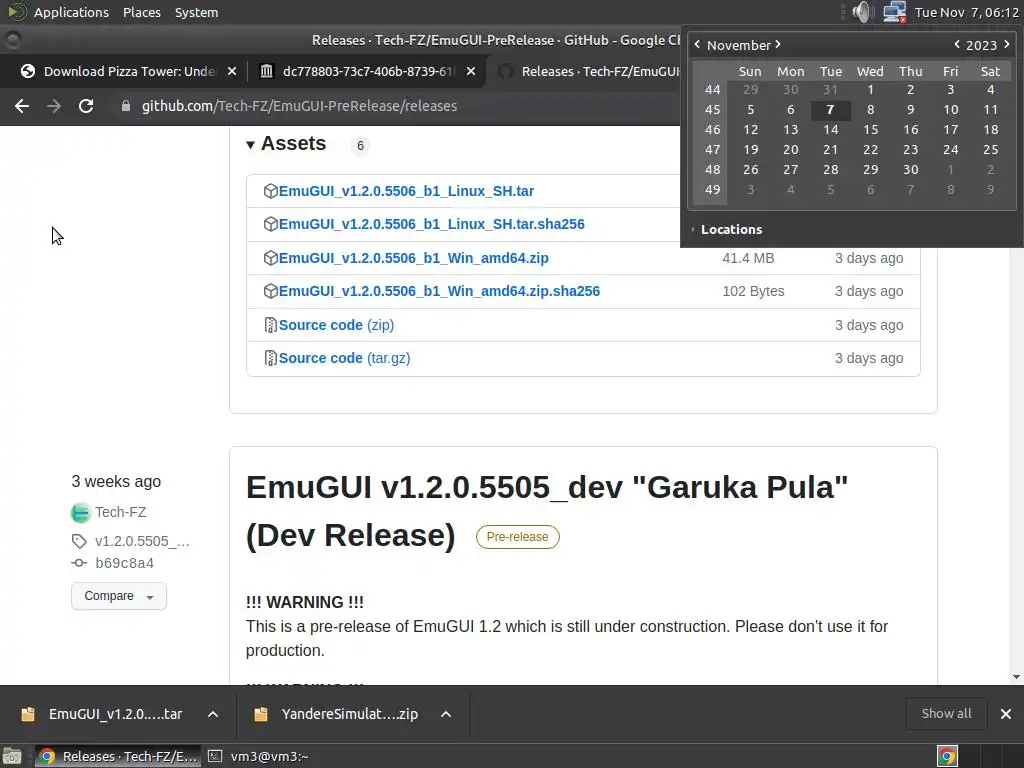Click Releases Tech-FZ Chrome taskbar button
The height and width of the screenshot is (768, 1024).
118,756
